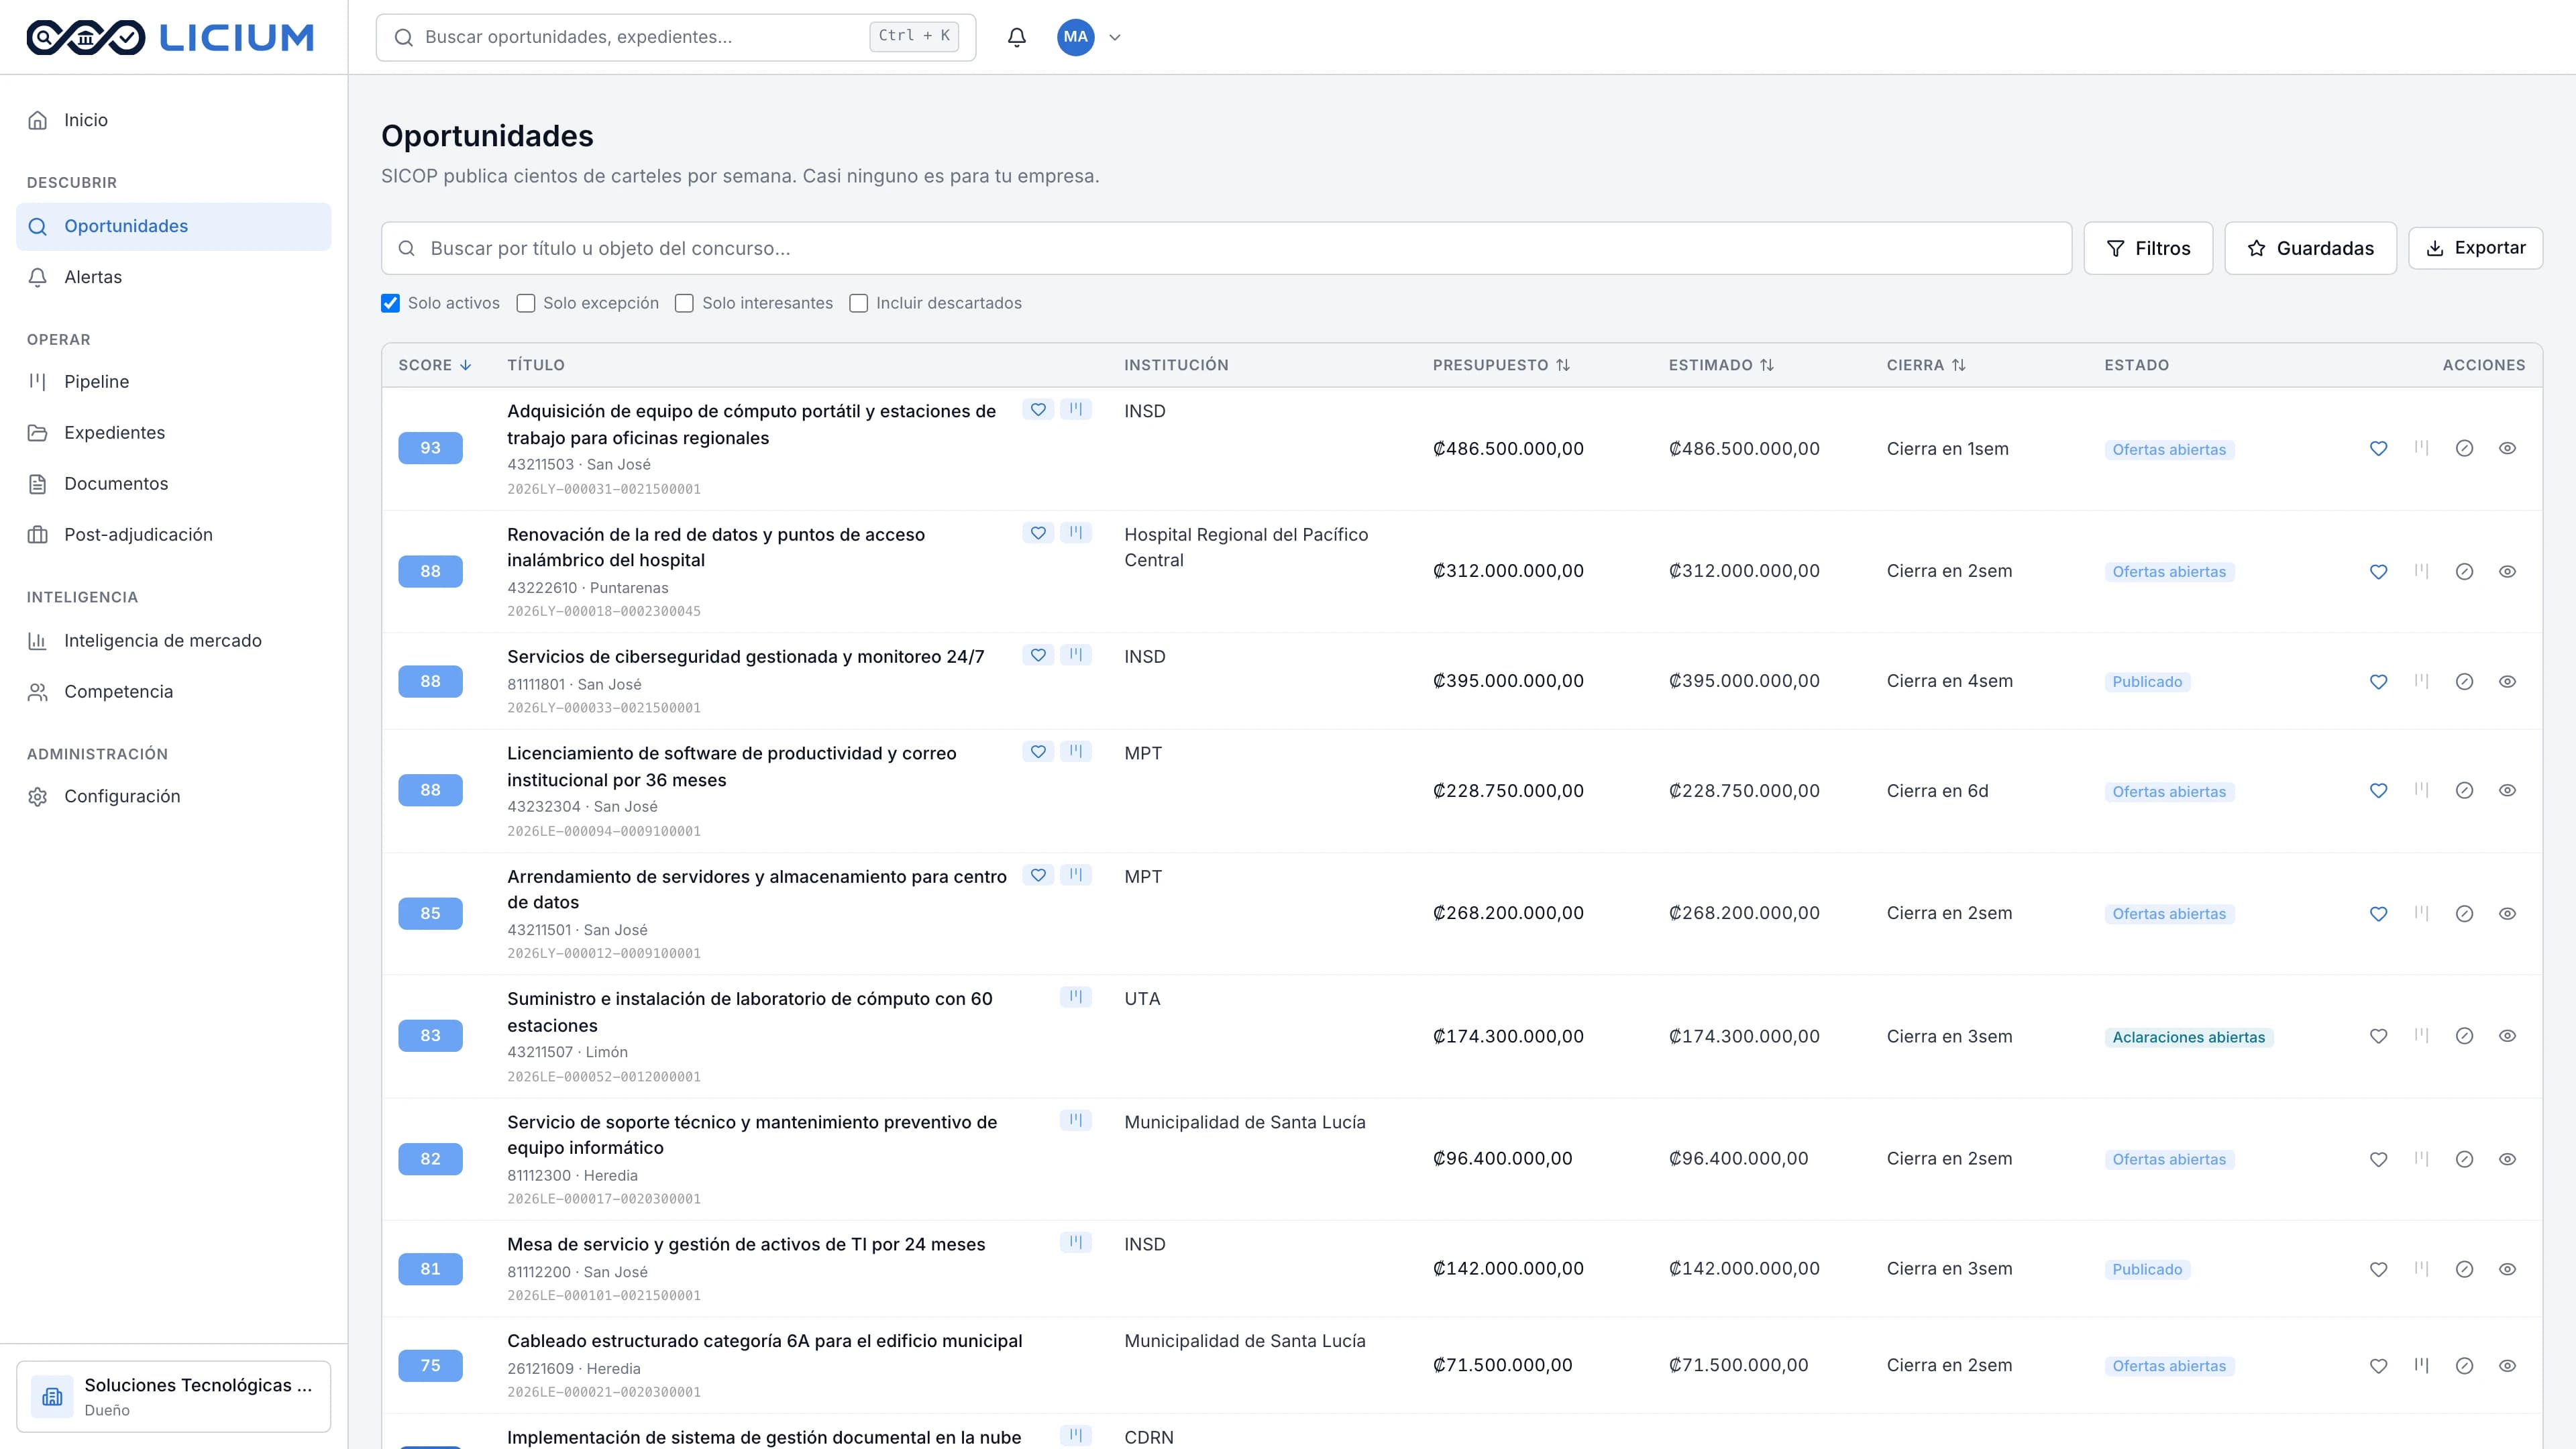
Task: Click heart in Suministro laboratorio de cómputo row
Action: pyautogui.click(x=2378, y=1036)
